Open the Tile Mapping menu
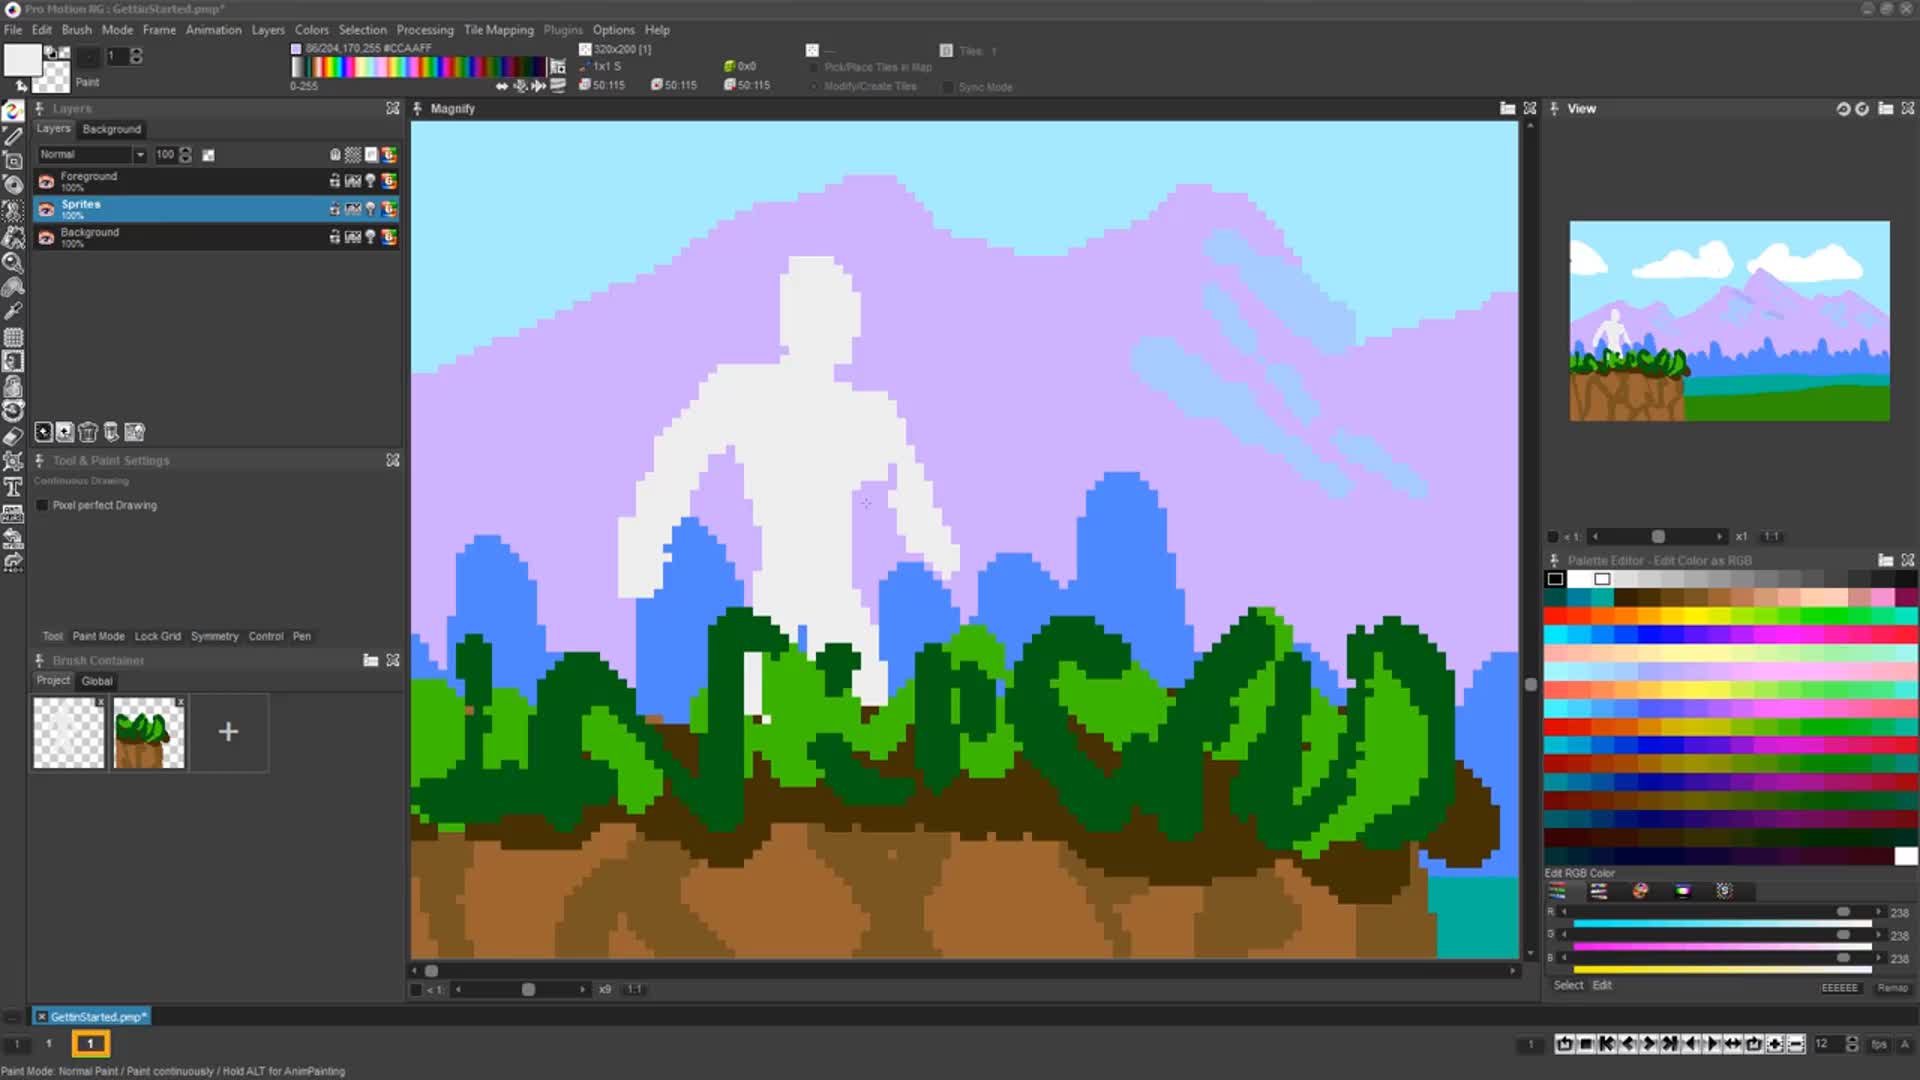Image resolution: width=1920 pixels, height=1080 pixels. point(498,30)
